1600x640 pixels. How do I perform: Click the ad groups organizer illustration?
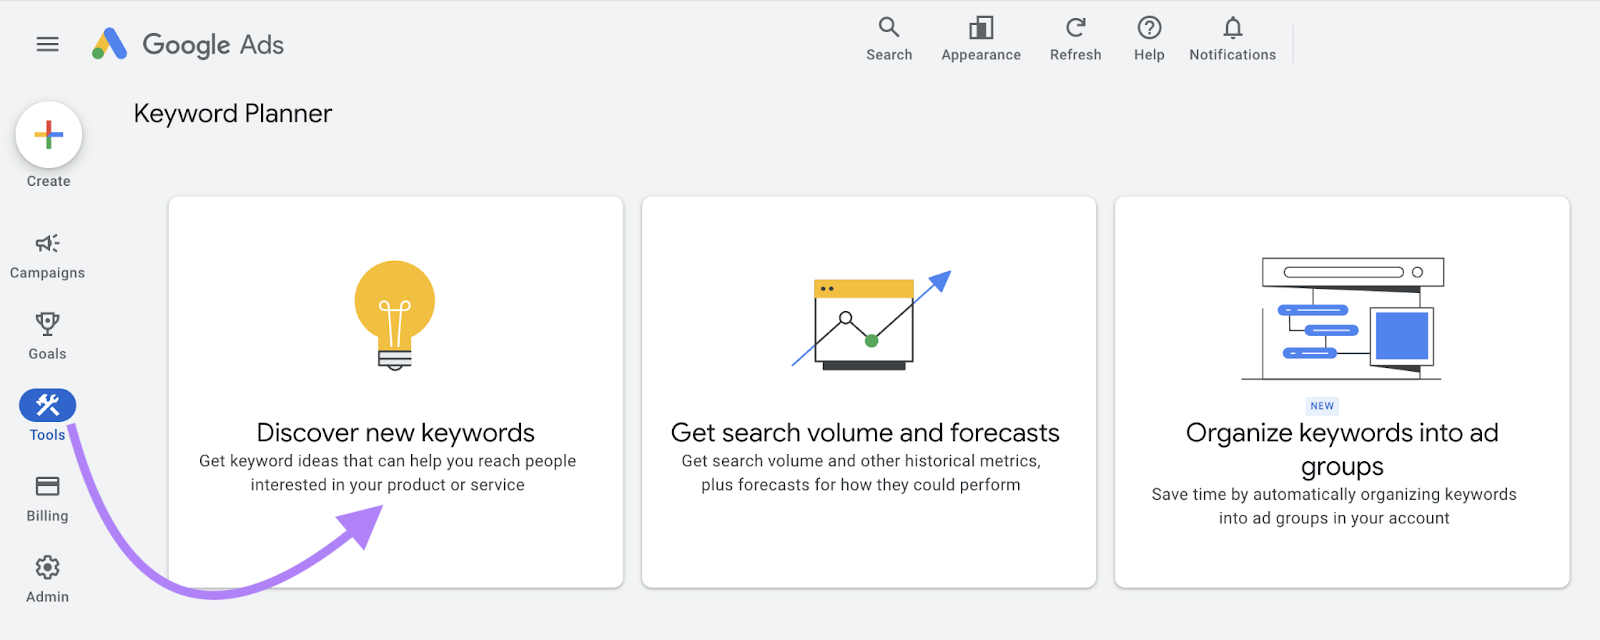[x=1342, y=318]
